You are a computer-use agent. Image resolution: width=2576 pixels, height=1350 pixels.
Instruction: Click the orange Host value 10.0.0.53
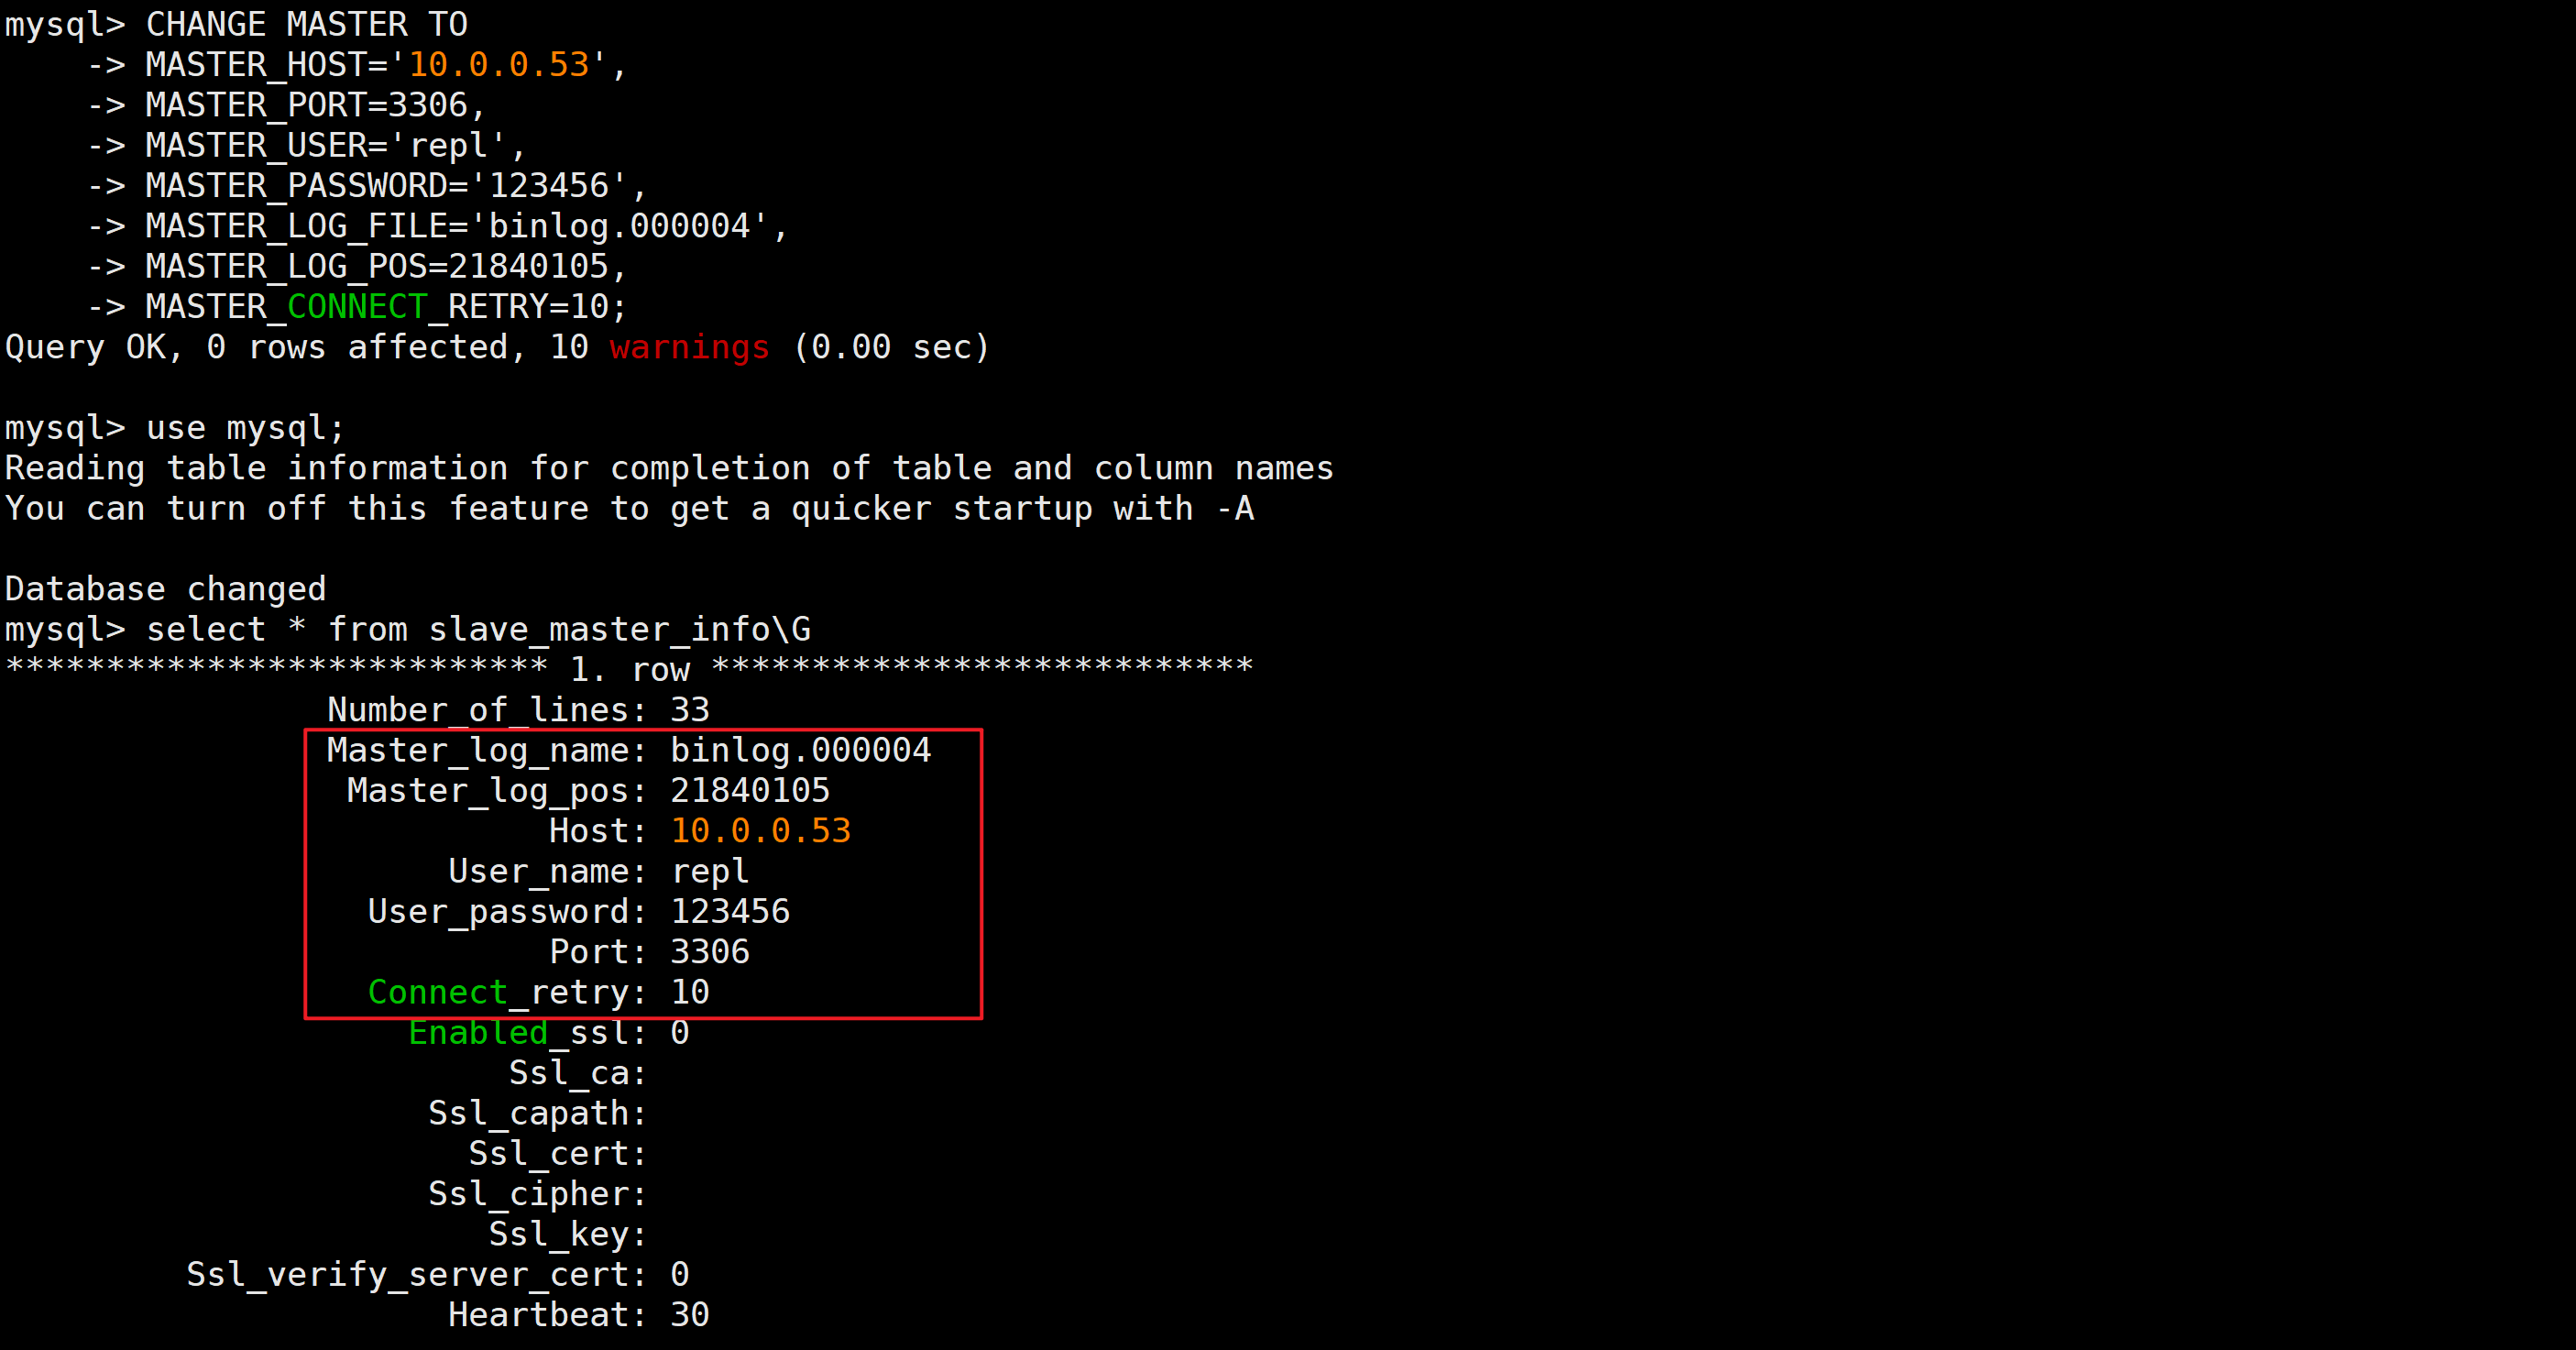(760, 831)
